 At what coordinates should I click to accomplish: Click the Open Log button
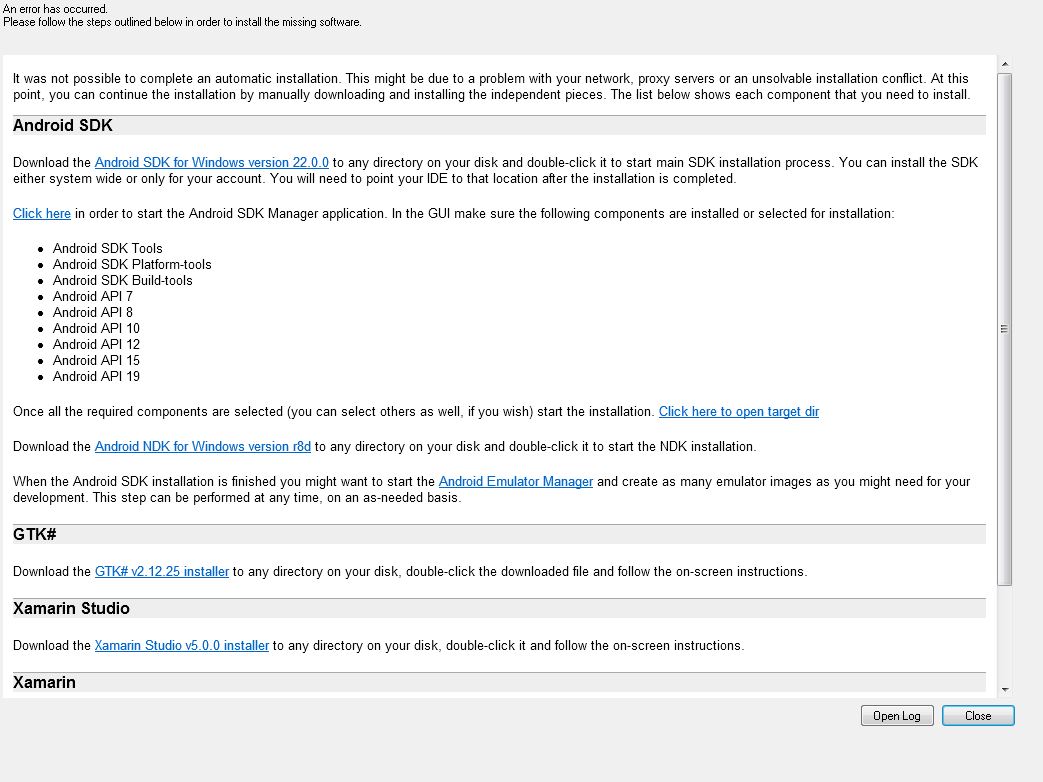[x=897, y=716]
